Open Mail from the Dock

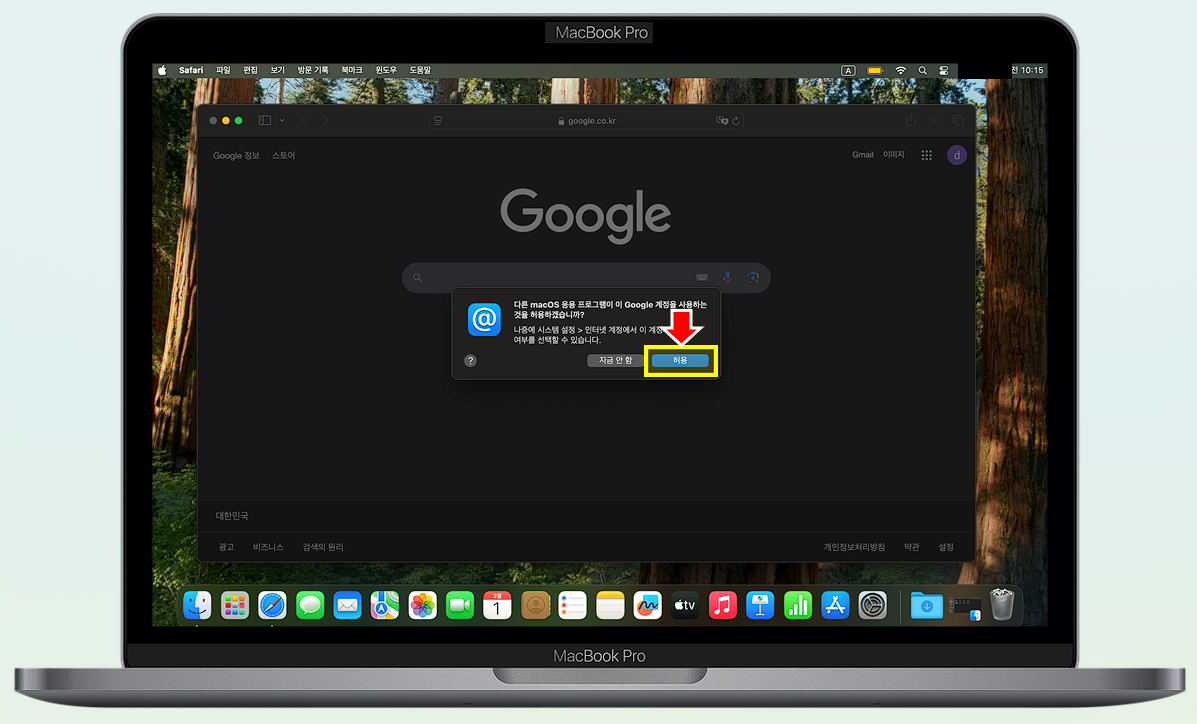click(x=347, y=606)
